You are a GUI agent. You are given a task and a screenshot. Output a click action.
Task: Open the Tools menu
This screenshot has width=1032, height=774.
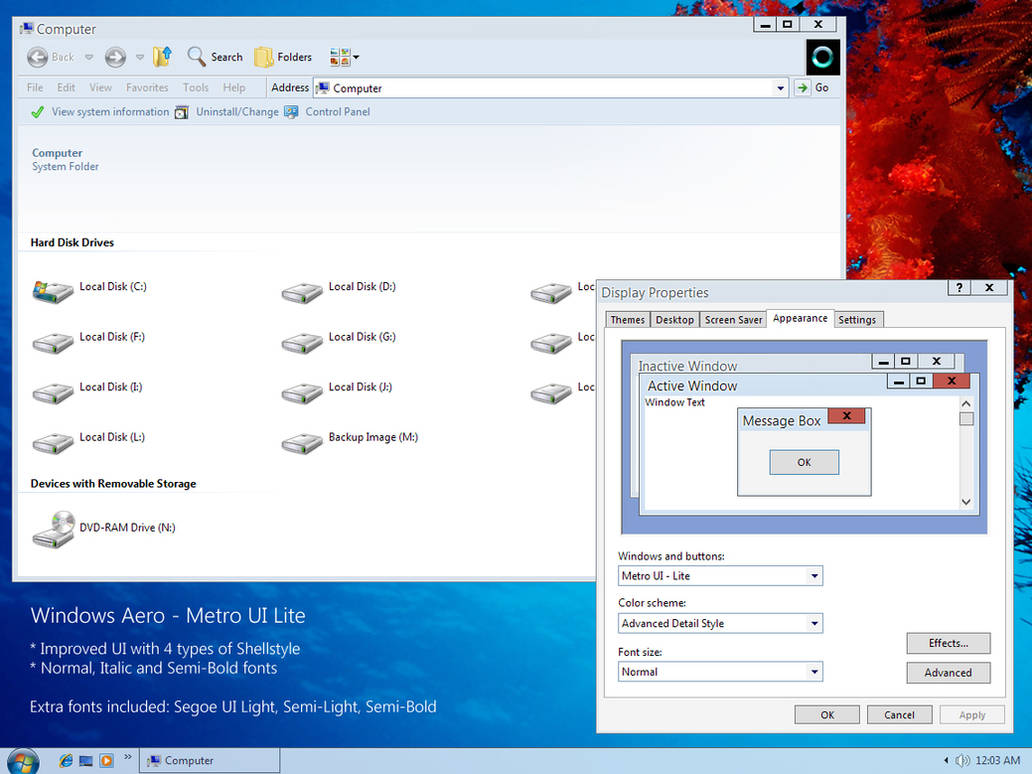coord(195,88)
